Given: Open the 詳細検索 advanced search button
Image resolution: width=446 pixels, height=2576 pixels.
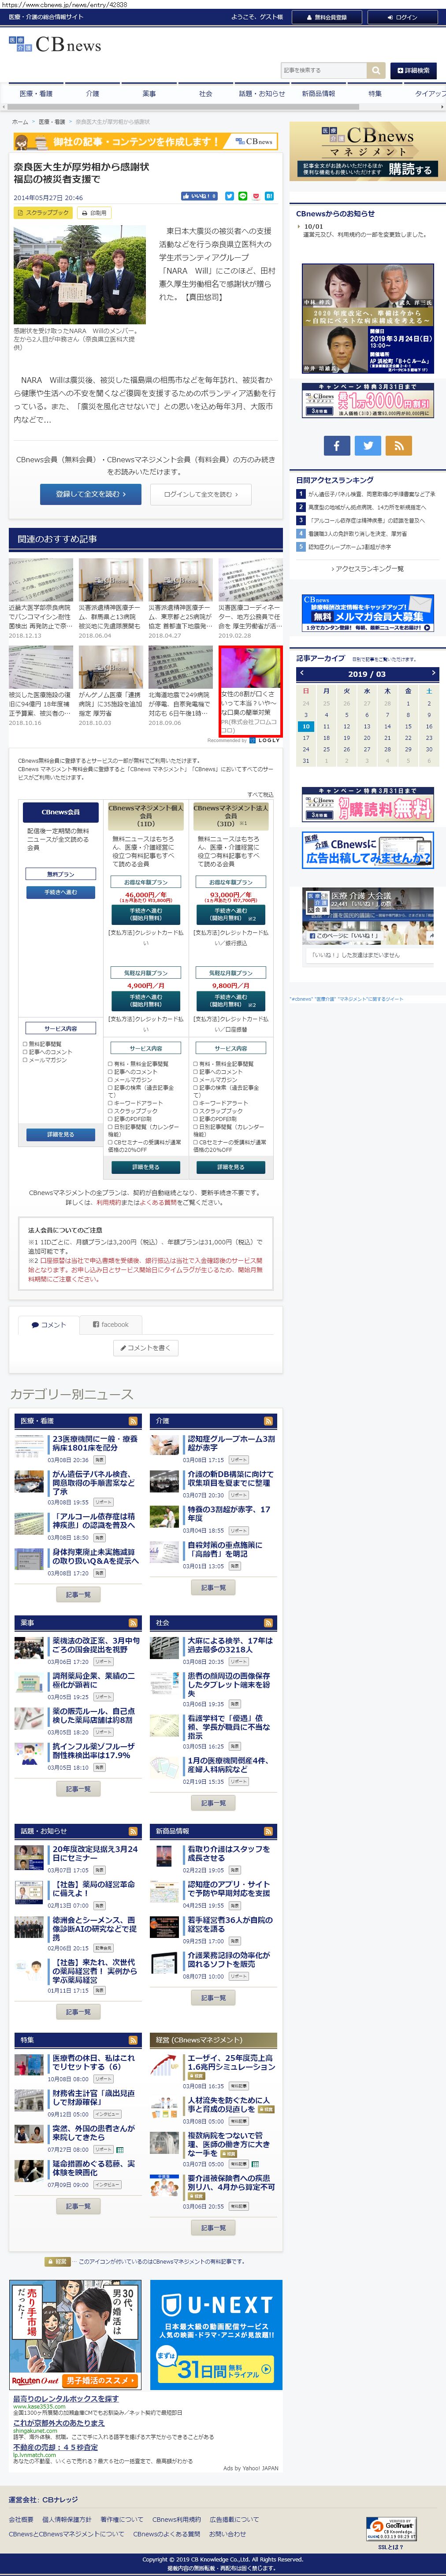Looking at the screenshot, I should pyautogui.click(x=413, y=71).
